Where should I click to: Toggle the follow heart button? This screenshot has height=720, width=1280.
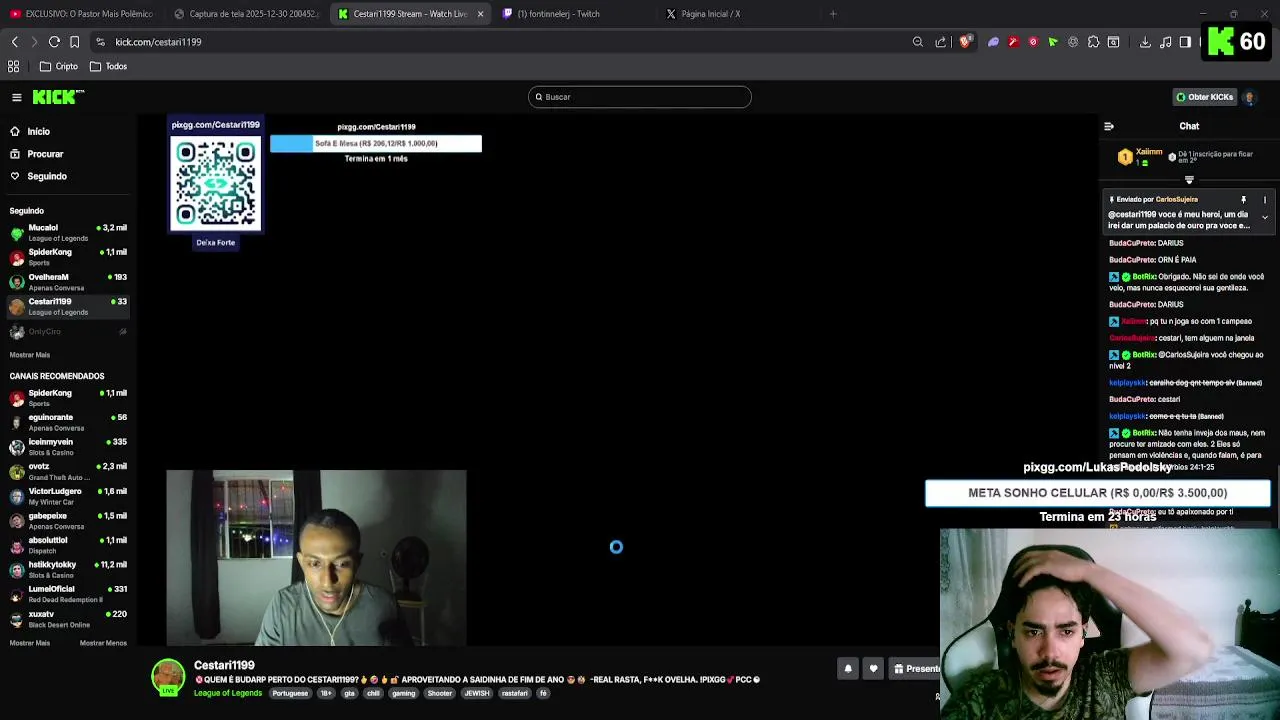[873, 669]
